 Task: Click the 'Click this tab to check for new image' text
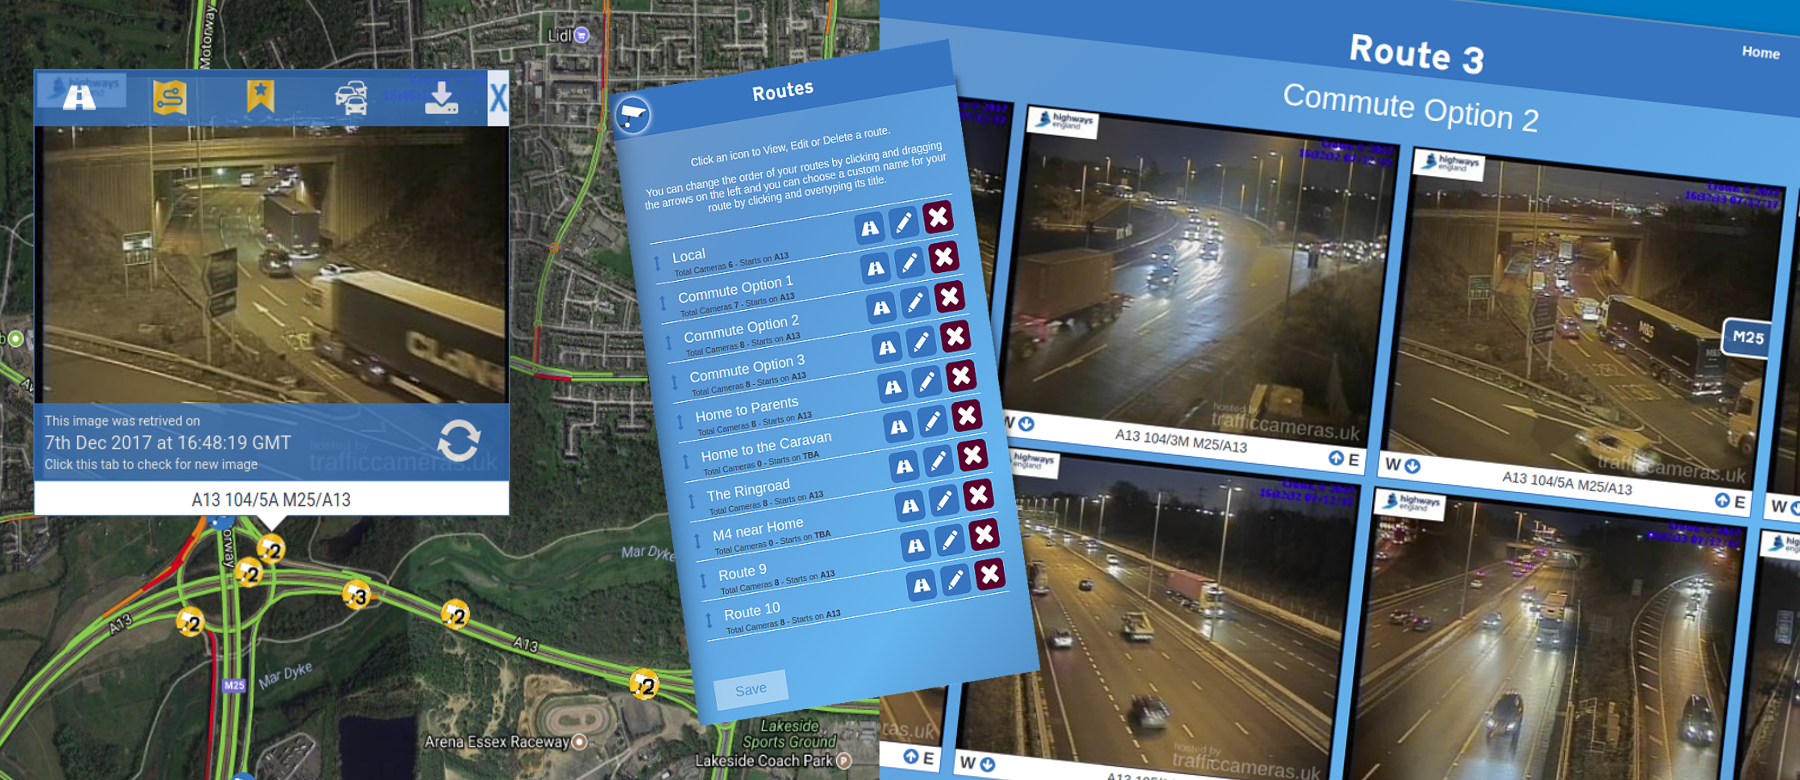[151, 465]
